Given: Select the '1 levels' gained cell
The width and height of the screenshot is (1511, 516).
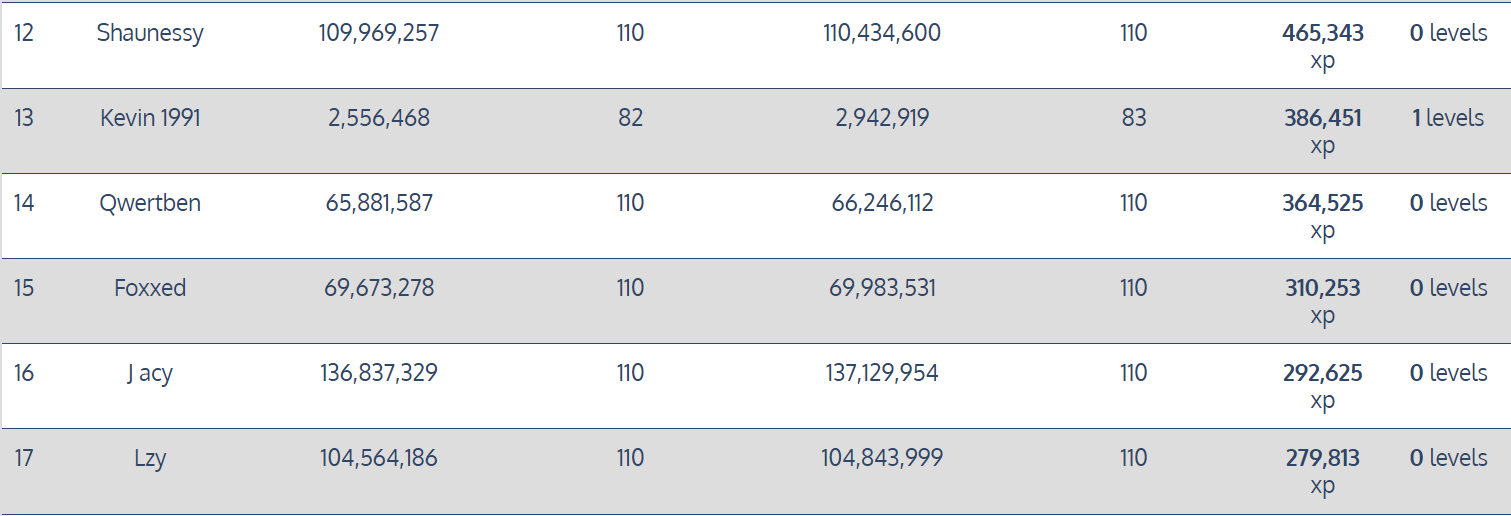Looking at the screenshot, I should [x=1447, y=118].
